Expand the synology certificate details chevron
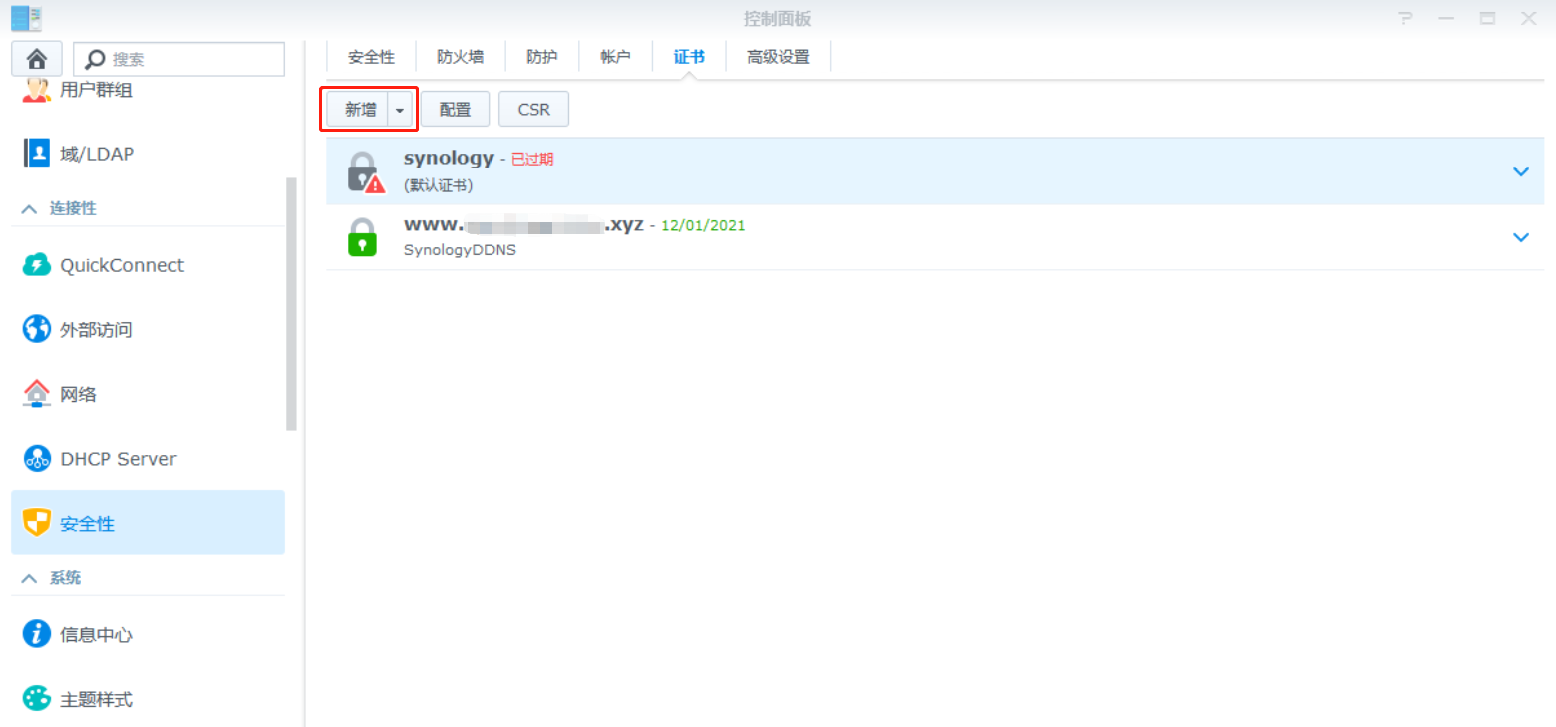 click(1521, 171)
